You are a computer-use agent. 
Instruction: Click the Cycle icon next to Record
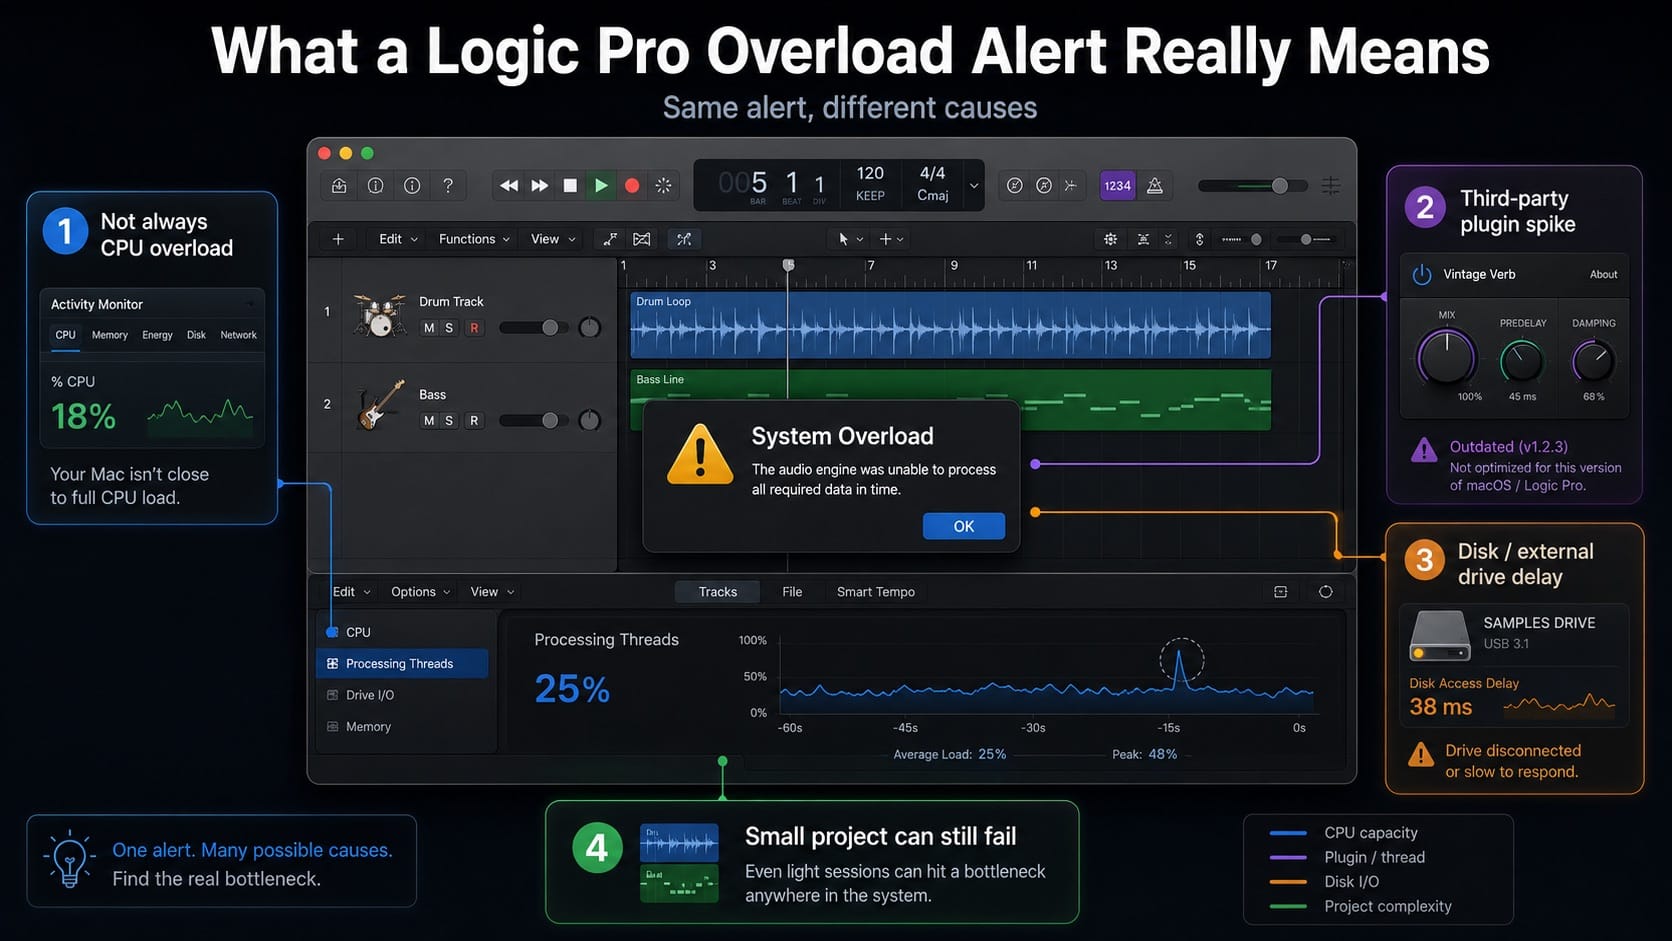(x=663, y=186)
